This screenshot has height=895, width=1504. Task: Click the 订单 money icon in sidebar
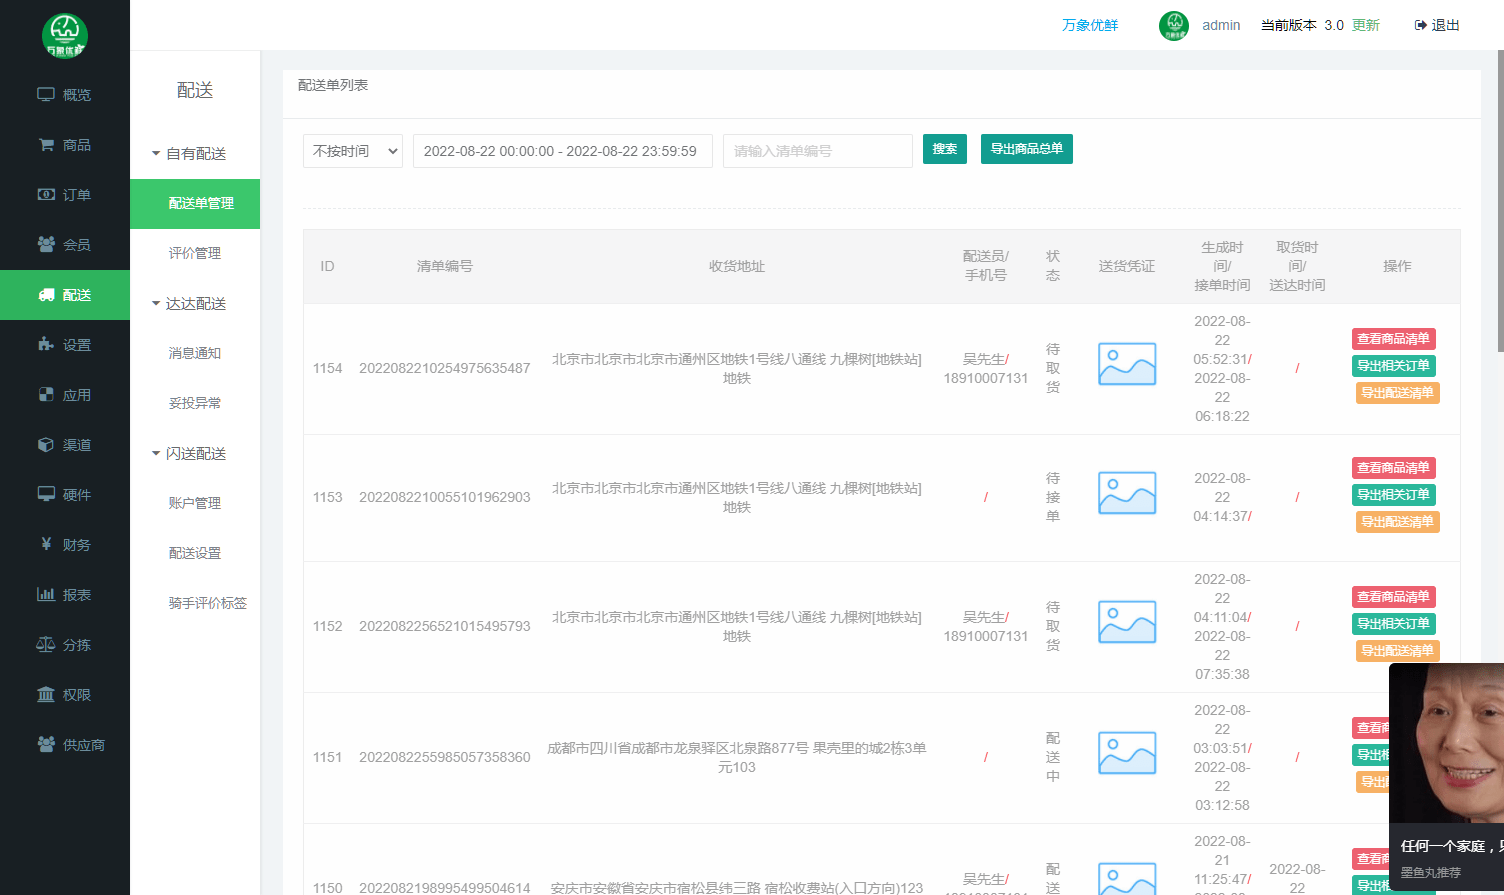tap(46, 195)
